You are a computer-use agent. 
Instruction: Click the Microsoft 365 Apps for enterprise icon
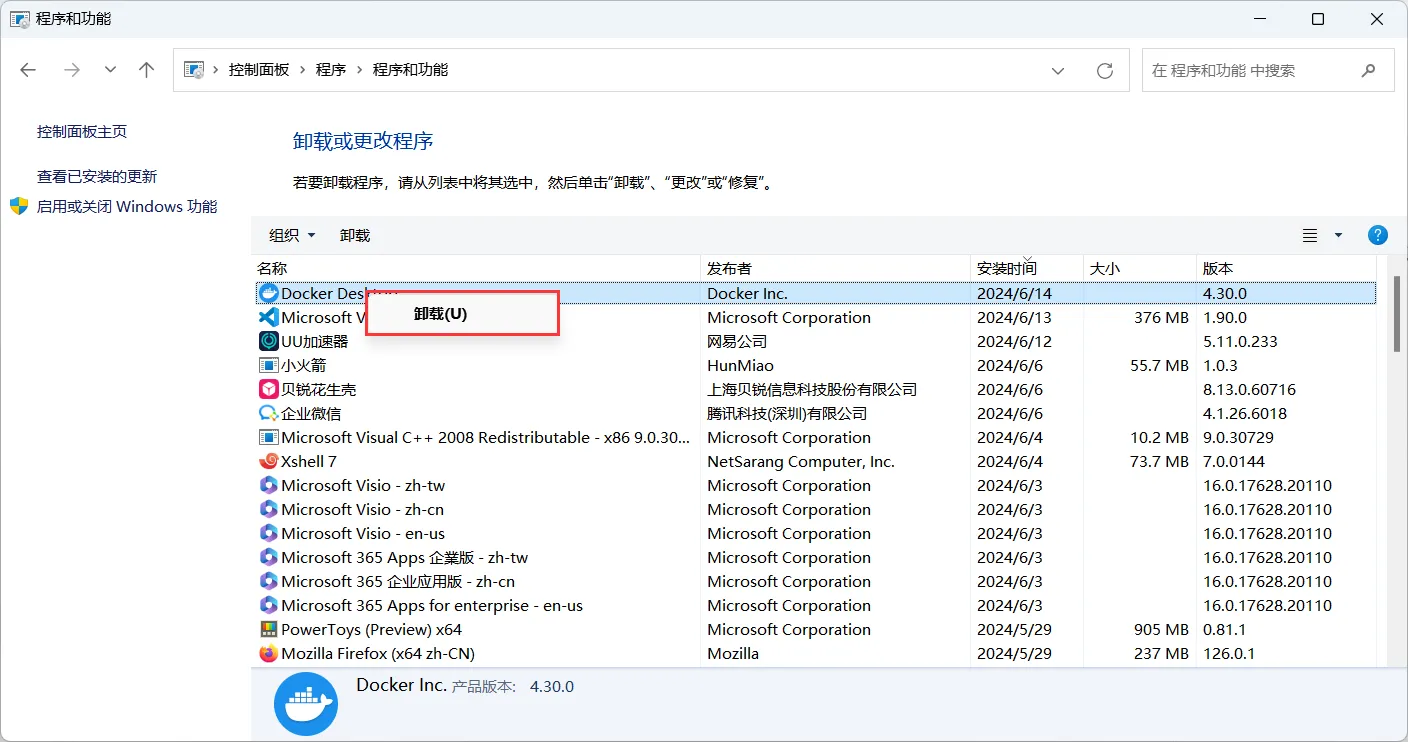(268, 605)
